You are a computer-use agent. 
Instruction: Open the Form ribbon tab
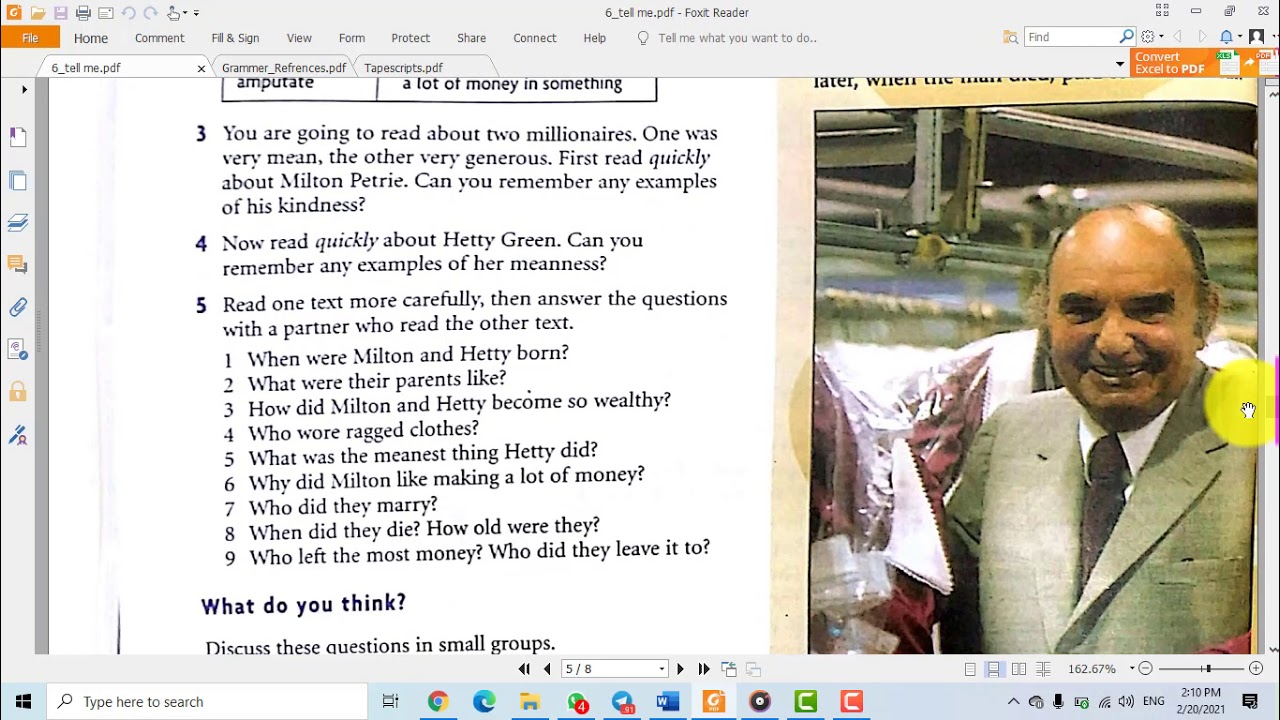click(x=351, y=38)
